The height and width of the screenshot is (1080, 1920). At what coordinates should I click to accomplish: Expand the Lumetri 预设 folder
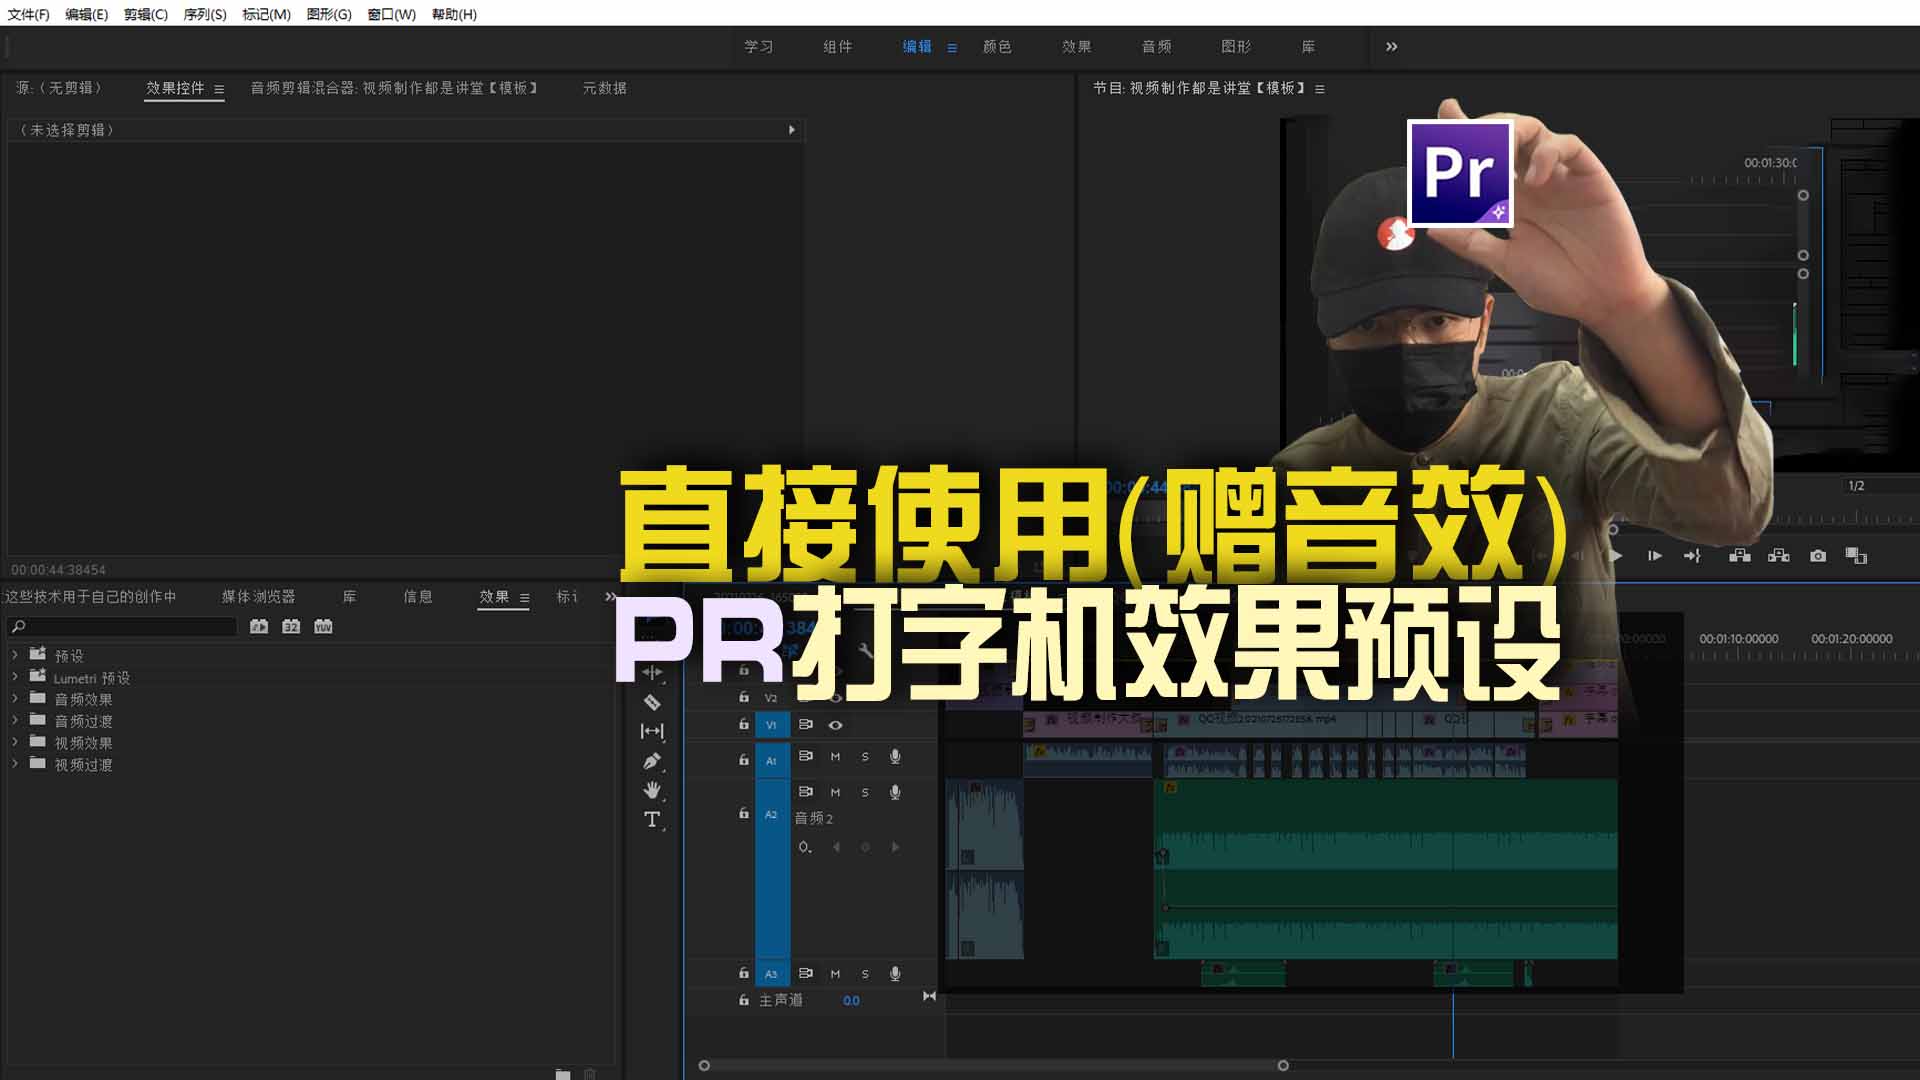click(15, 677)
